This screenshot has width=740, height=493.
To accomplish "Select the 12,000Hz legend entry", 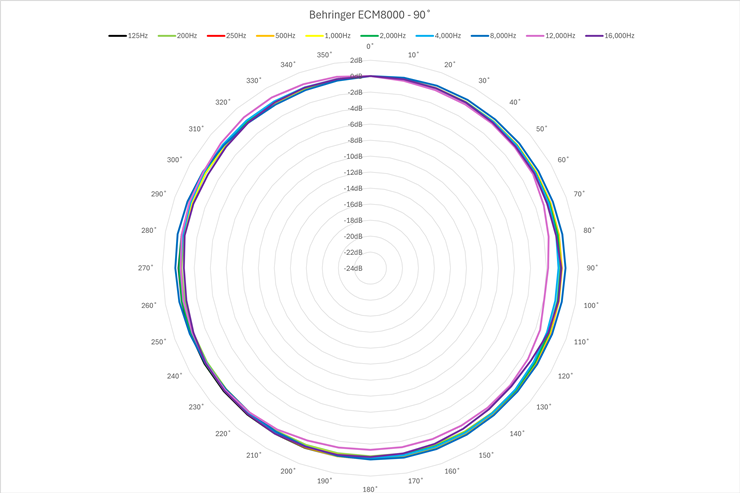I will [x=551, y=35].
